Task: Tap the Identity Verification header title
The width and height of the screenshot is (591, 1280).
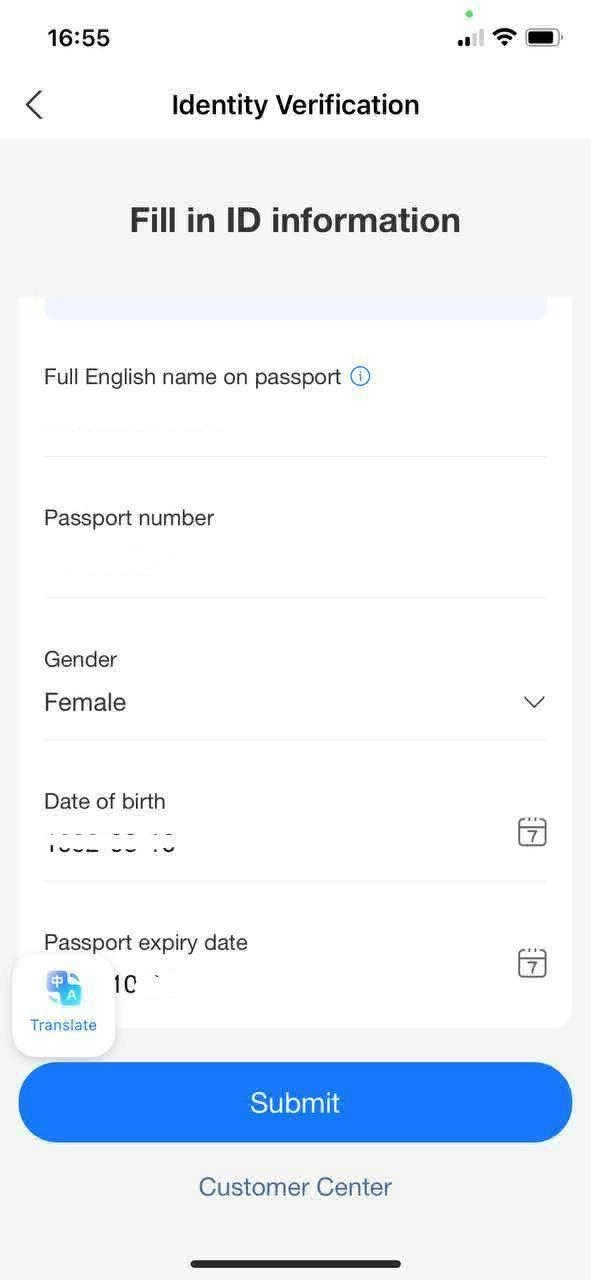Action: click(295, 105)
